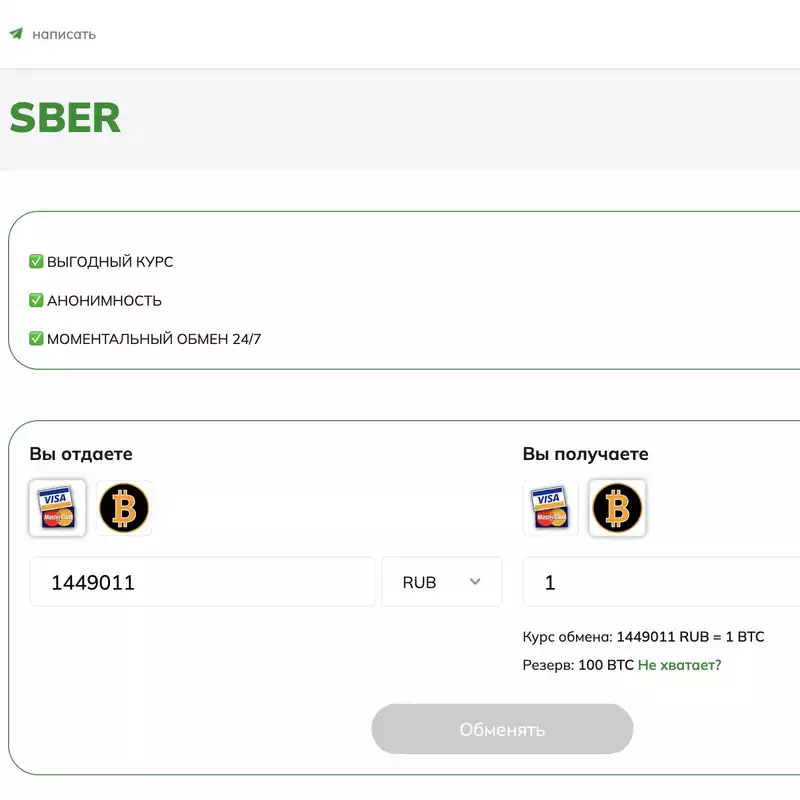The width and height of the screenshot is (800, 800).
Task: Select Bitcoin under "Вы отдаете"
Action: tap(124, 508)
